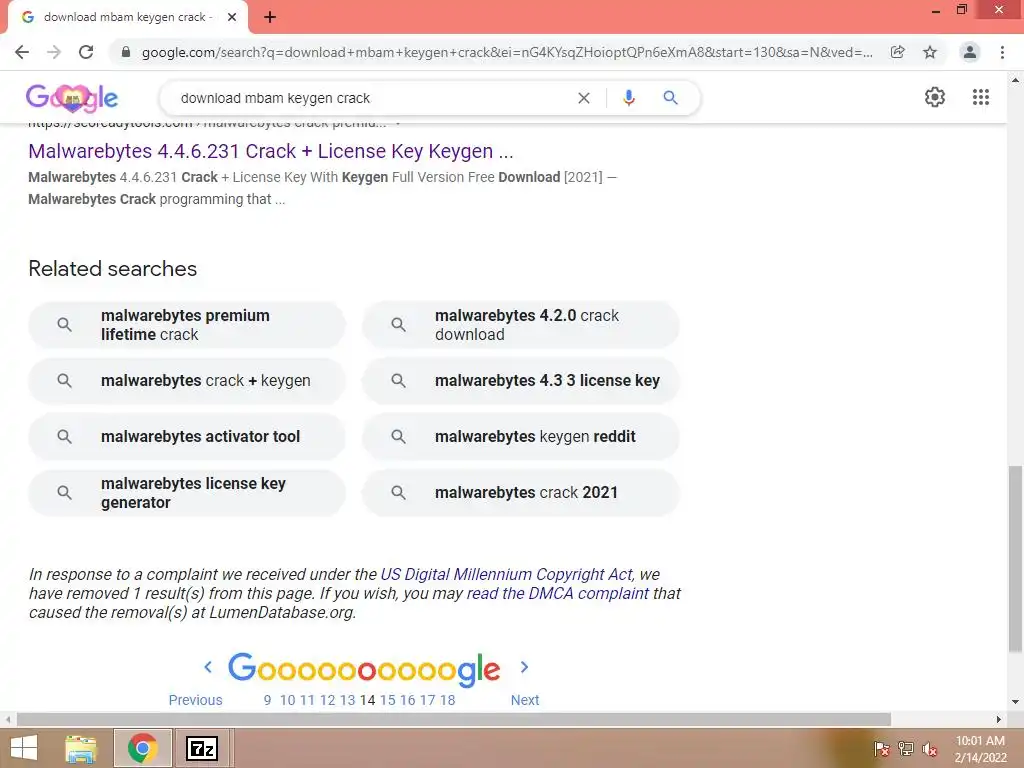Click the Google doodle logo
The width and height of the screenshot is (1024, 768).
(x=72, y=98)
